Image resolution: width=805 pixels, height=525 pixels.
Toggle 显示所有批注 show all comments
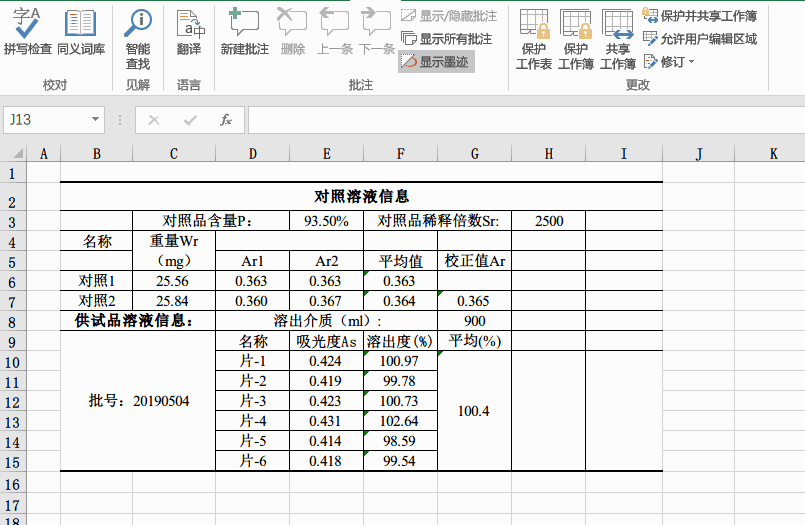447,39
